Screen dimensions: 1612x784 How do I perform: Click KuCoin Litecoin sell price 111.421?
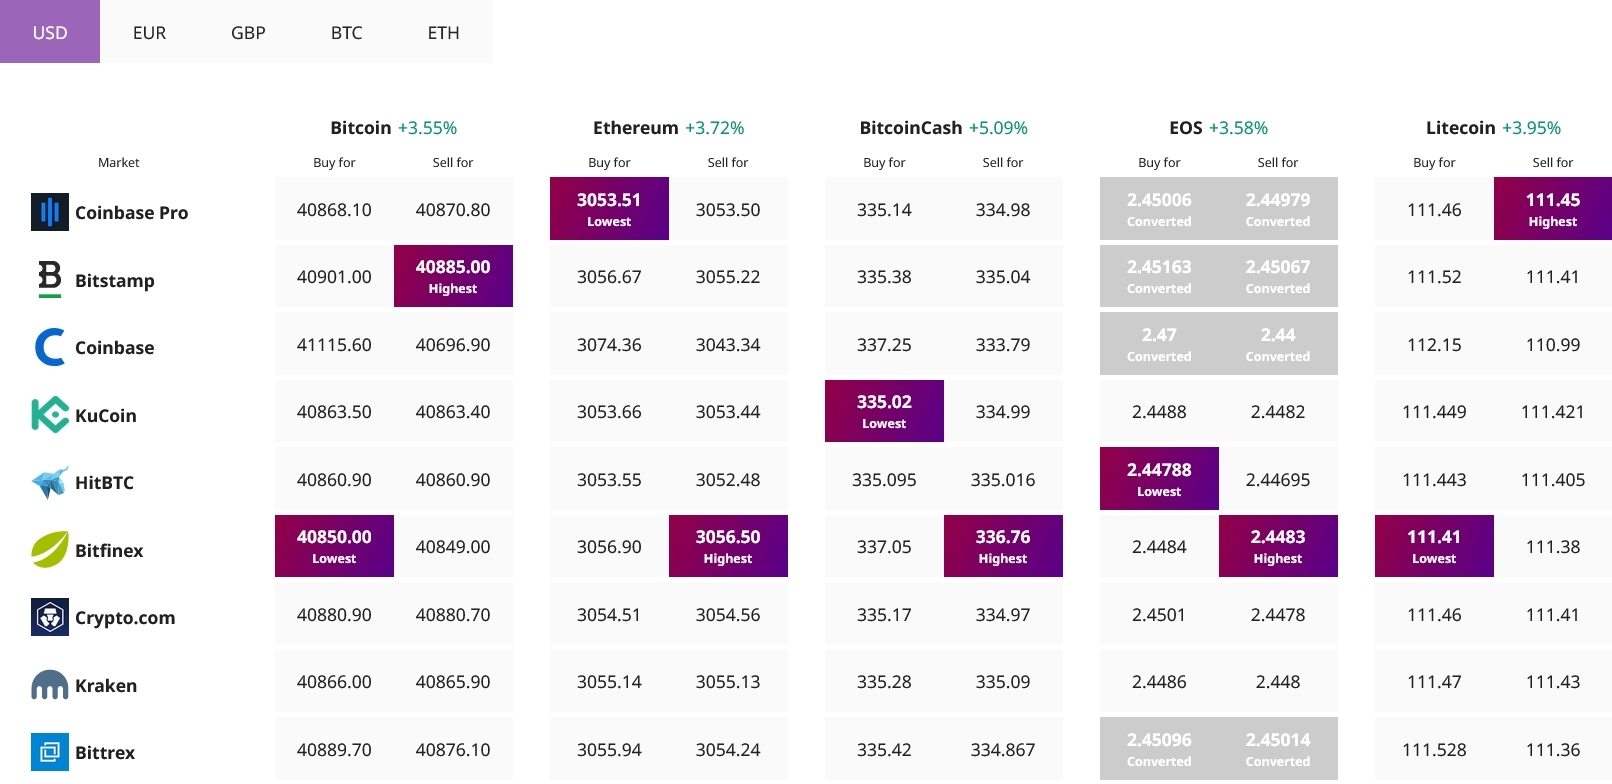point(1553,412)
